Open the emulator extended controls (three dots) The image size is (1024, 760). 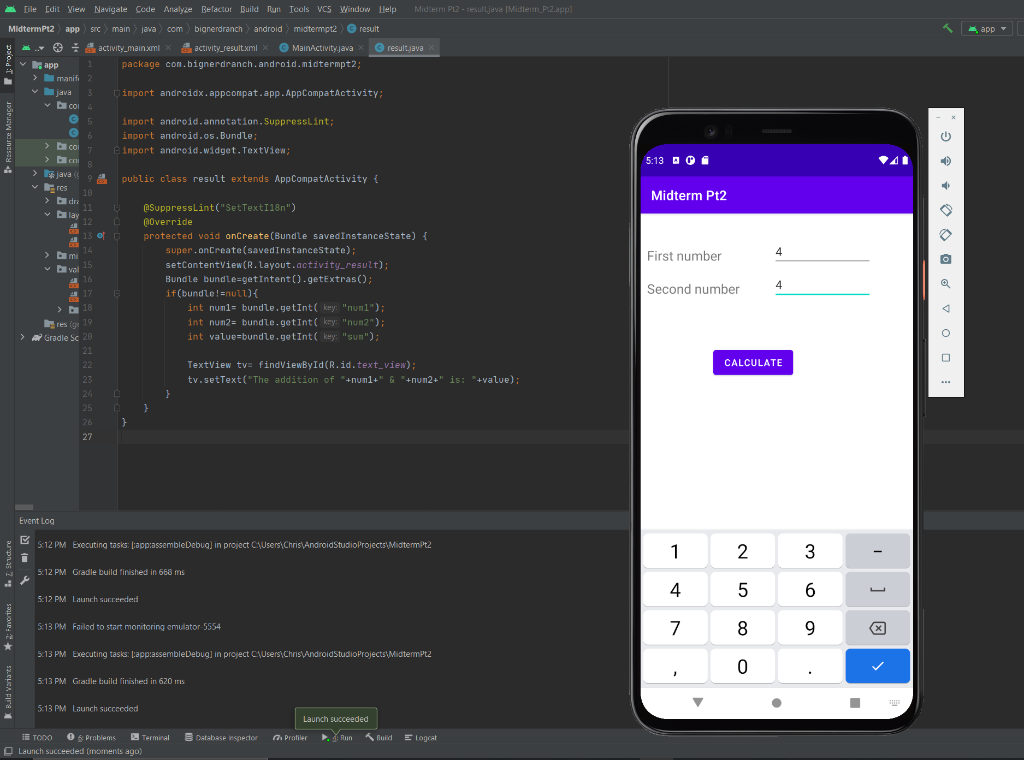point(946,382)
